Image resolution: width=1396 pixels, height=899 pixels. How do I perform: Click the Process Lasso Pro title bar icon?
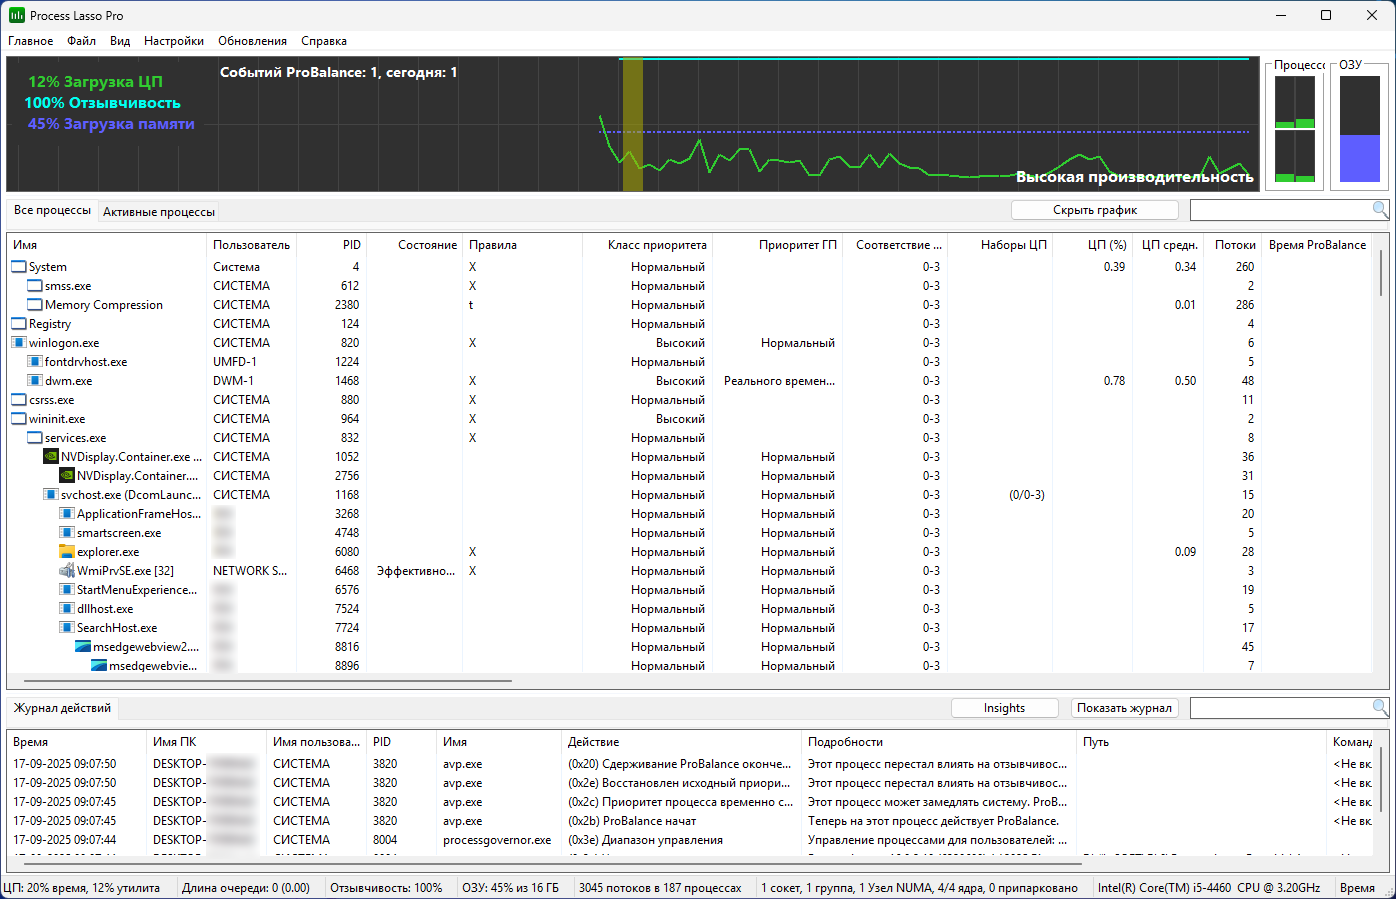pos(17,15)
